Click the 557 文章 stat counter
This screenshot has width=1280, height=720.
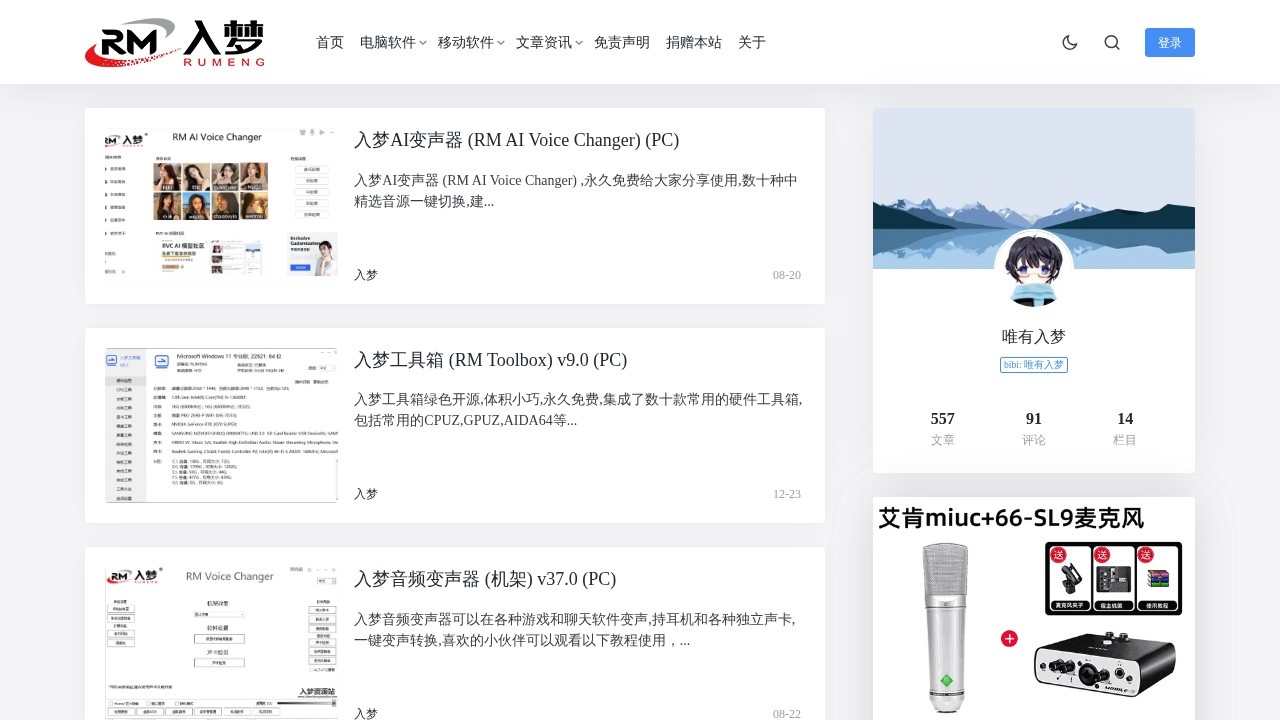point(942,427)
